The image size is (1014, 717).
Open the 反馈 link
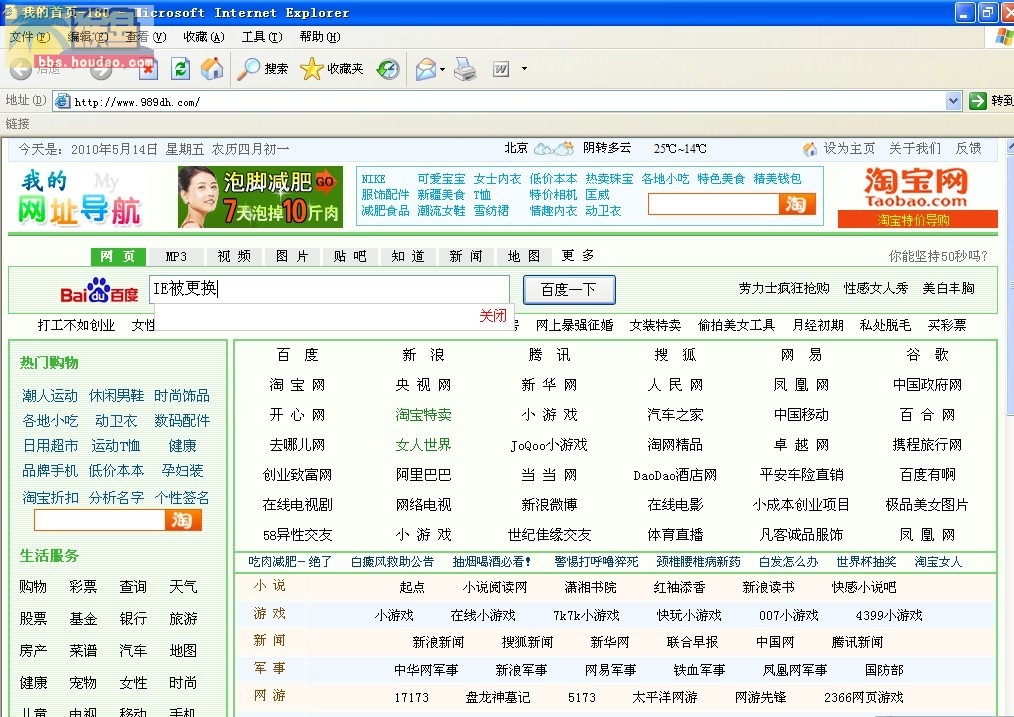[968, 149]
